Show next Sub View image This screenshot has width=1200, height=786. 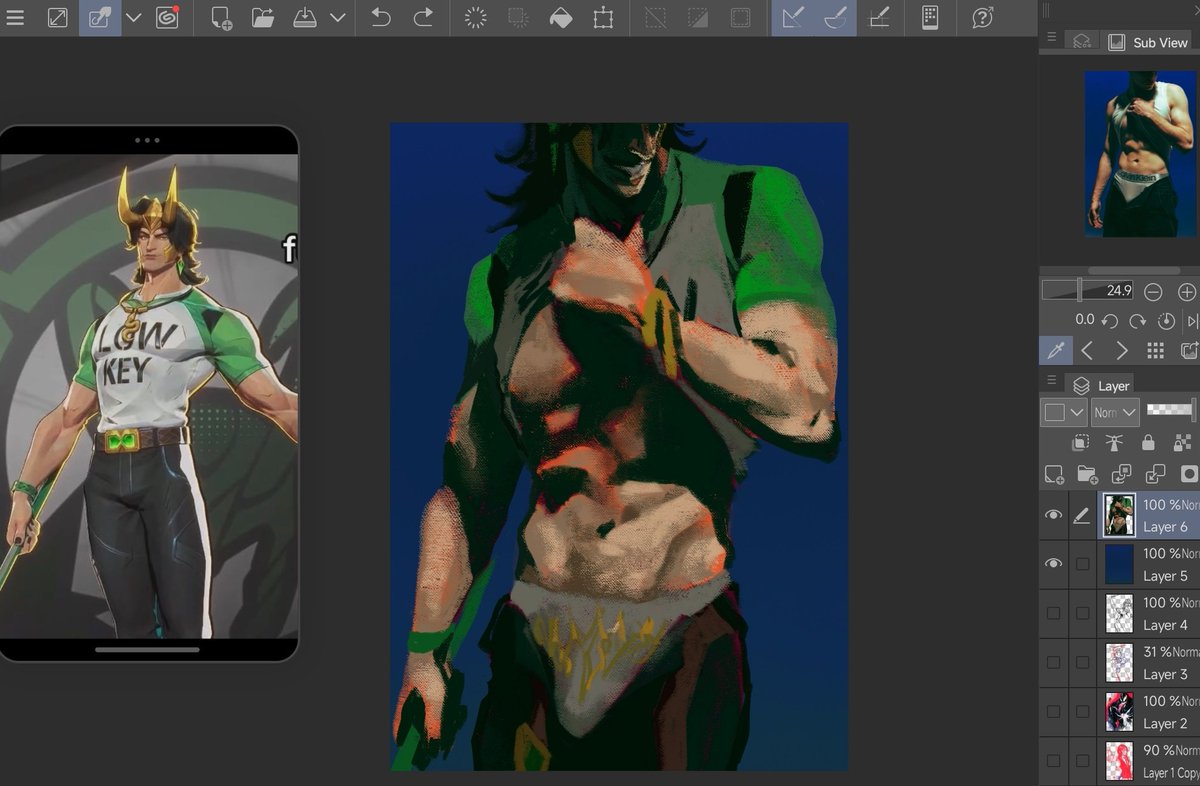pos(1121,350)
